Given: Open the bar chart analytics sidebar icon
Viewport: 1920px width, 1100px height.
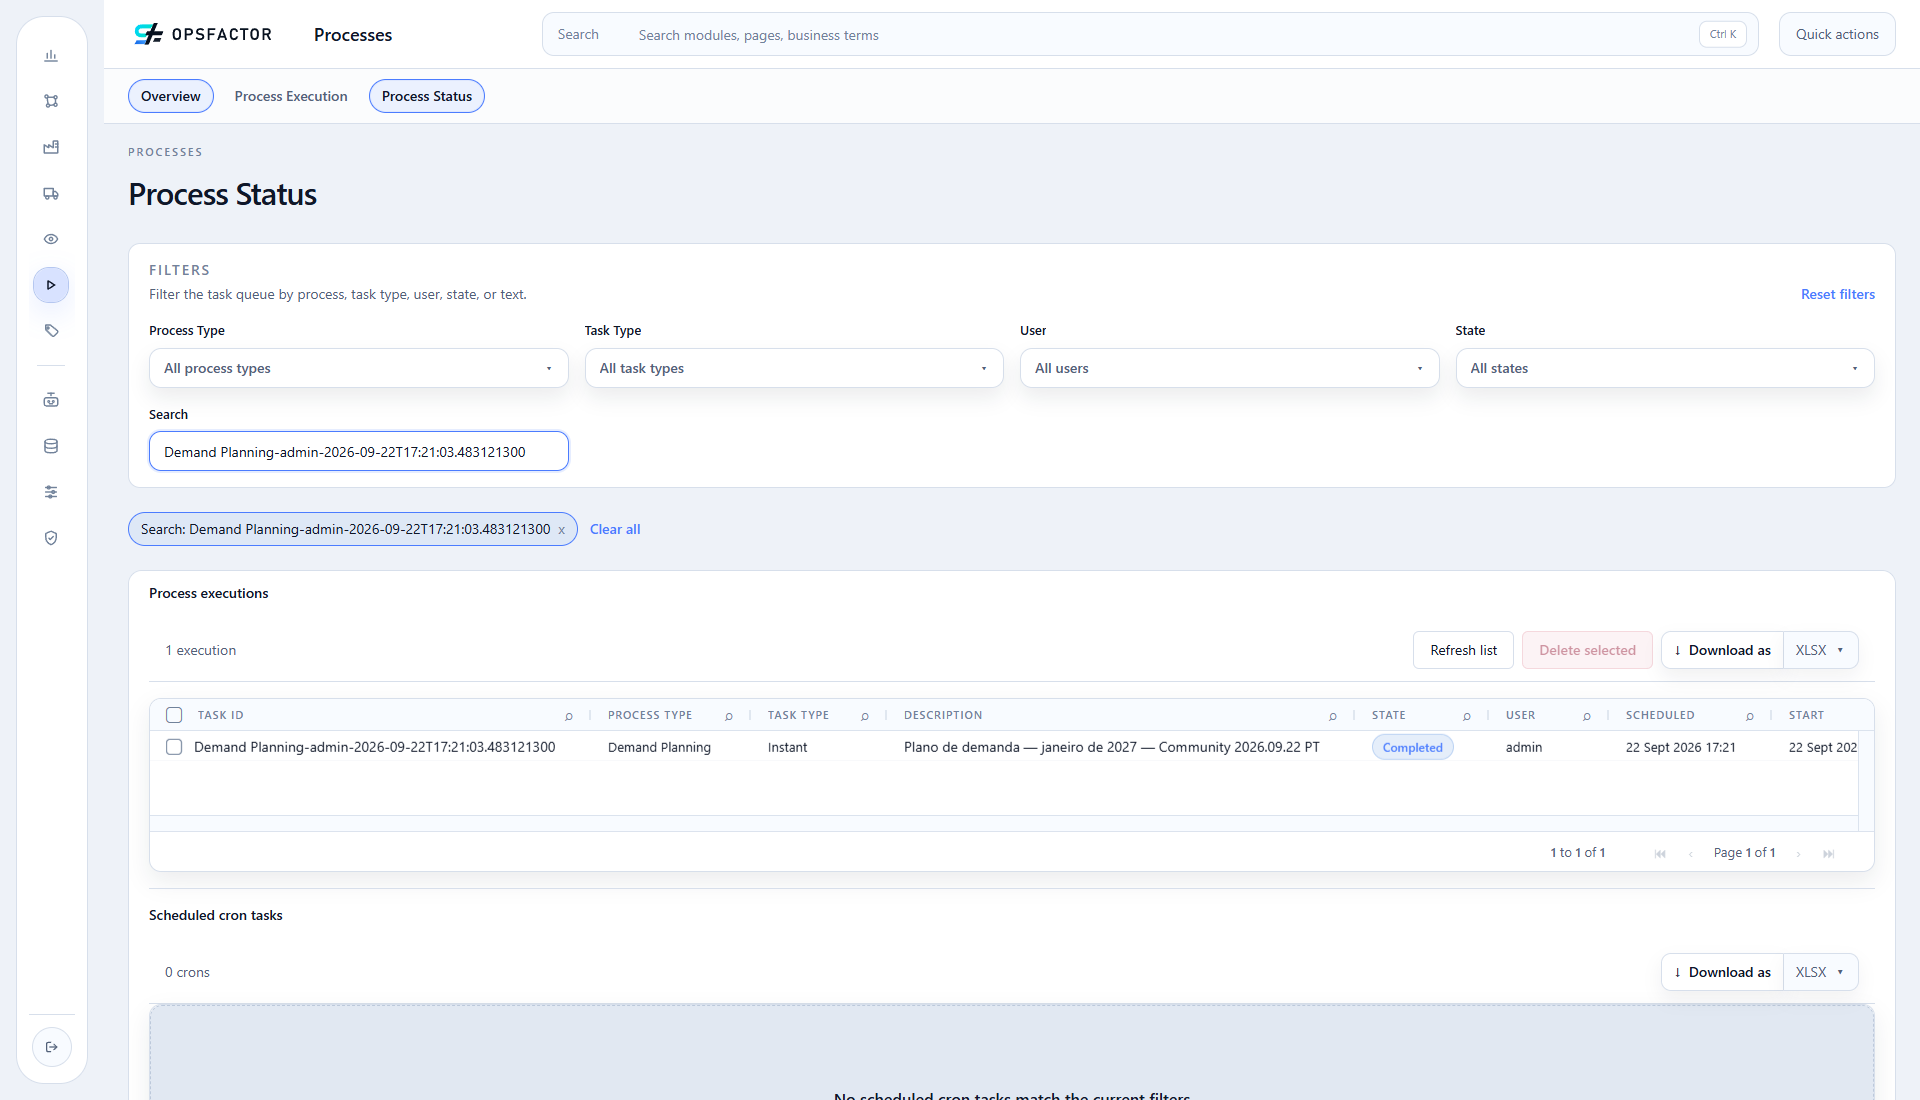Looking at the screenshot, I should coord(51,56).
